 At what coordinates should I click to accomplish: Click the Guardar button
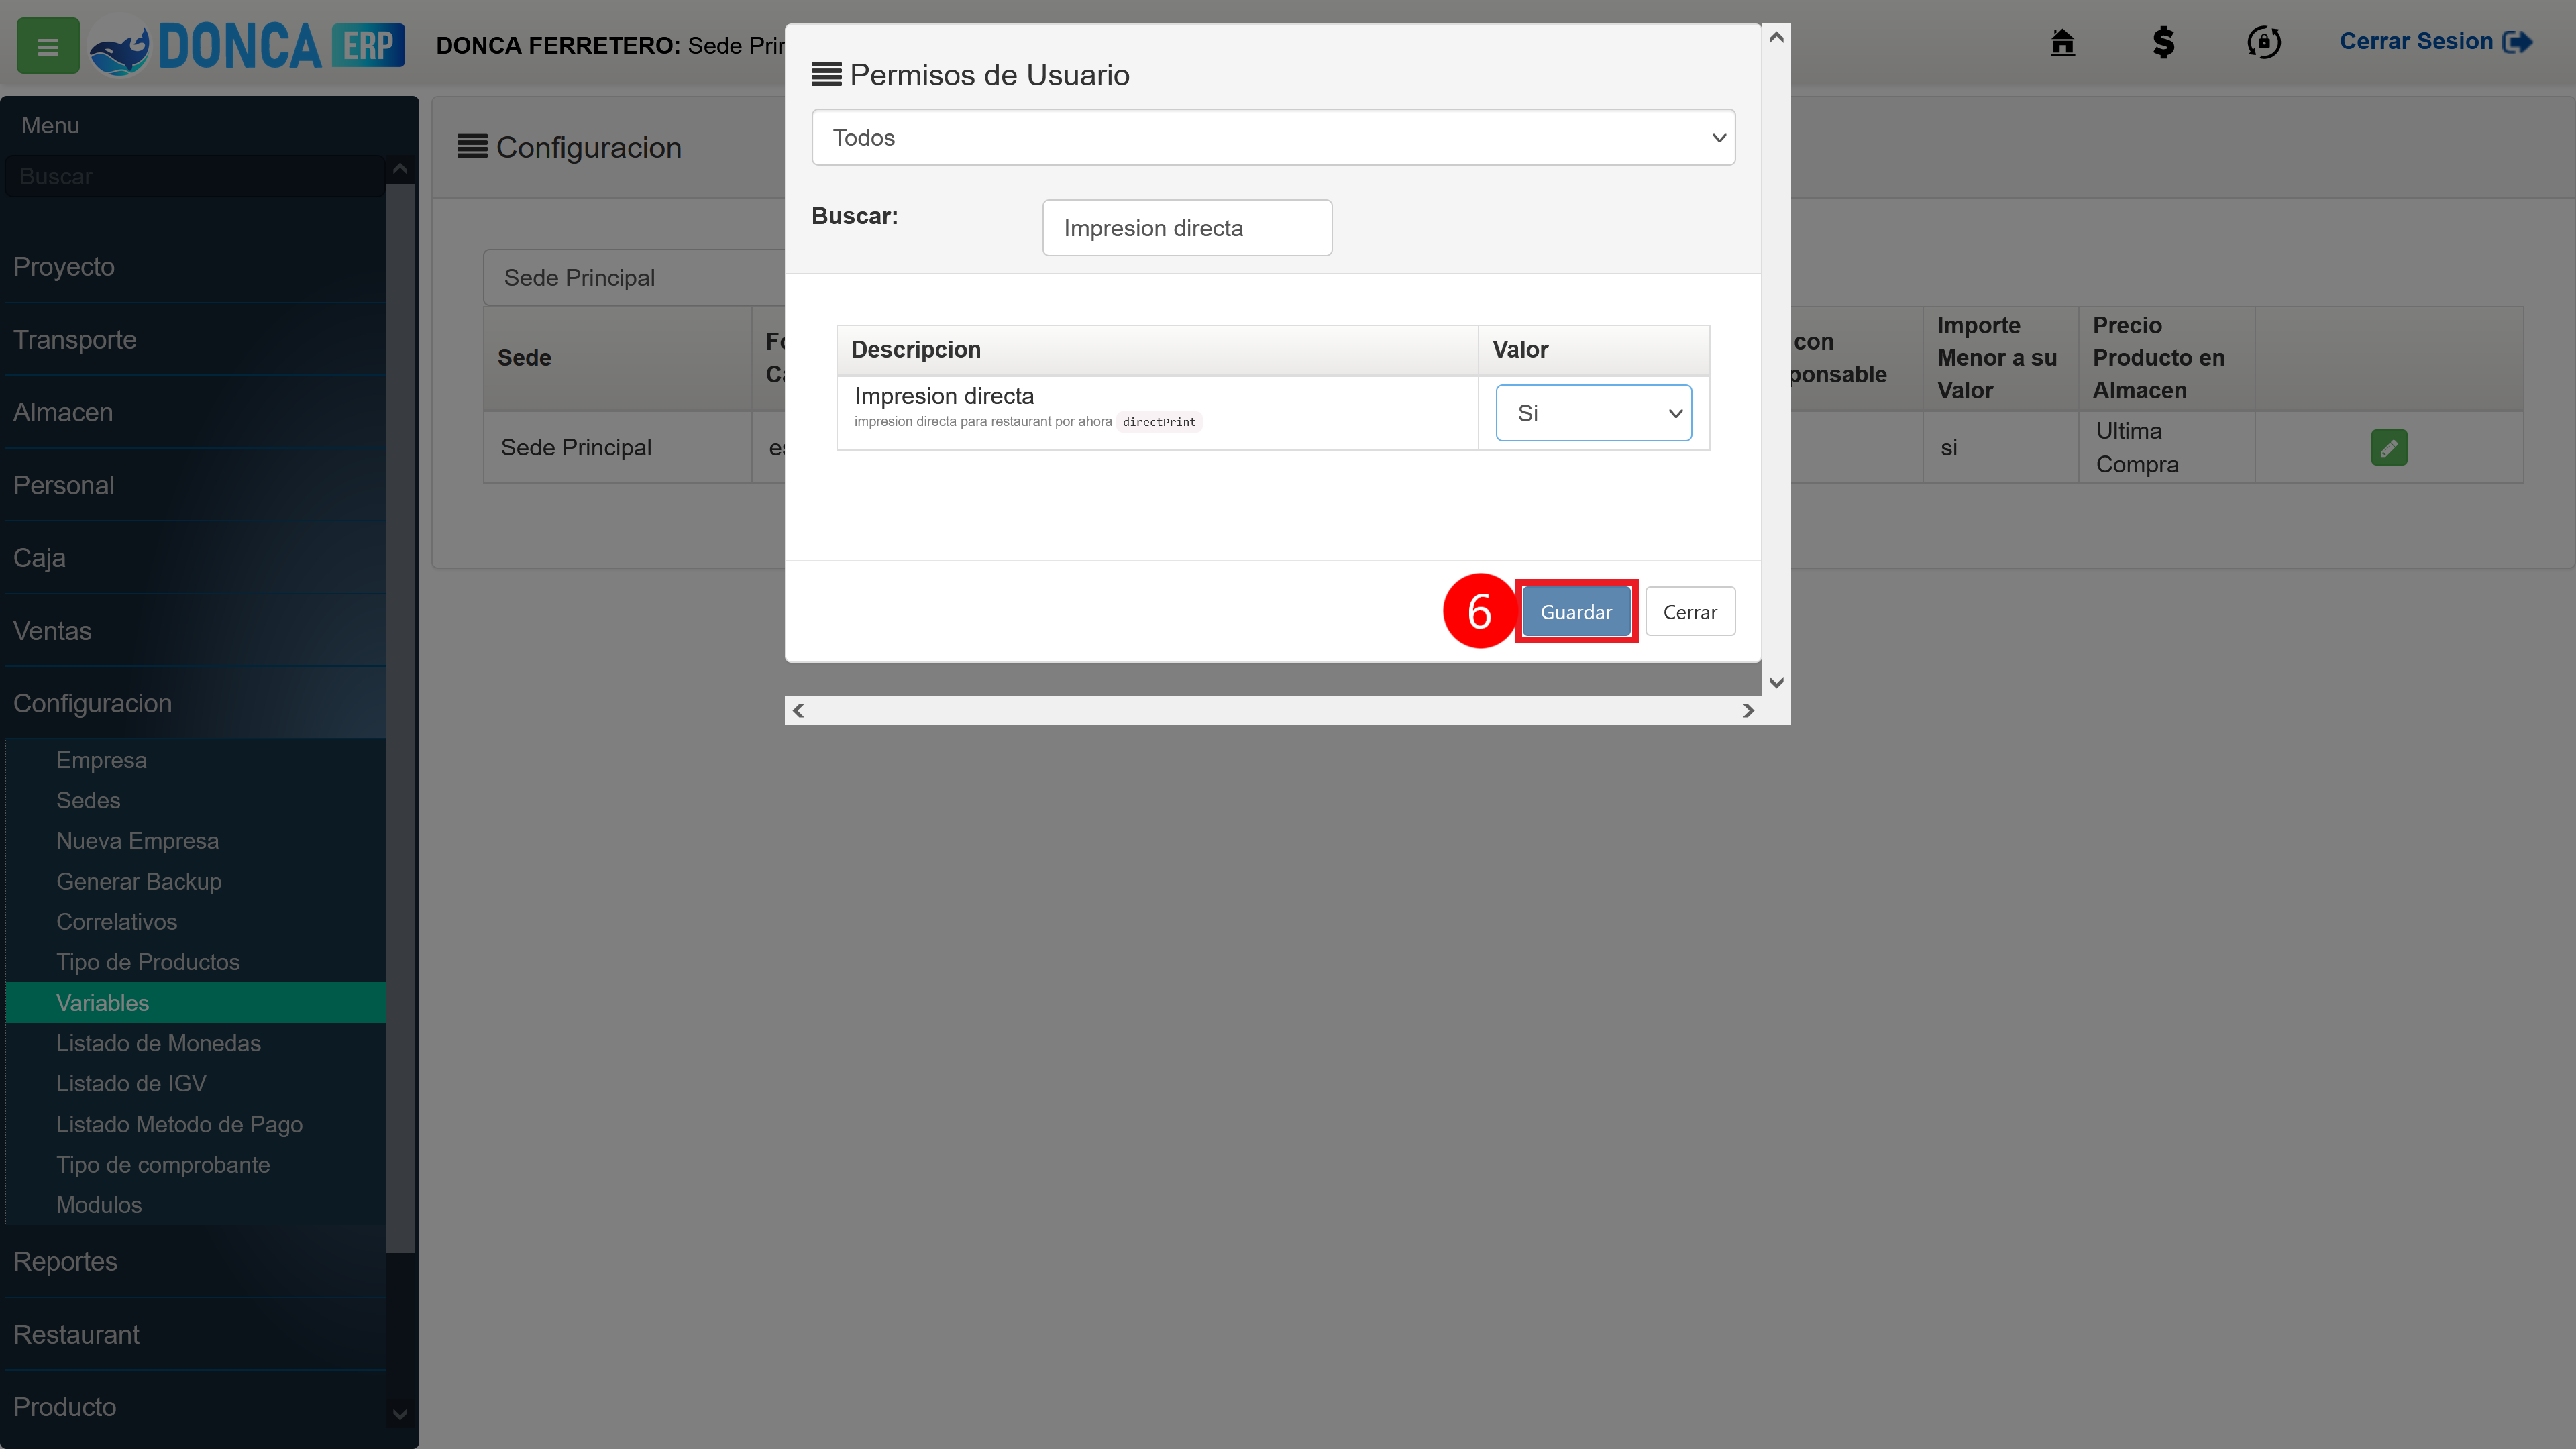click(1576, 612)
